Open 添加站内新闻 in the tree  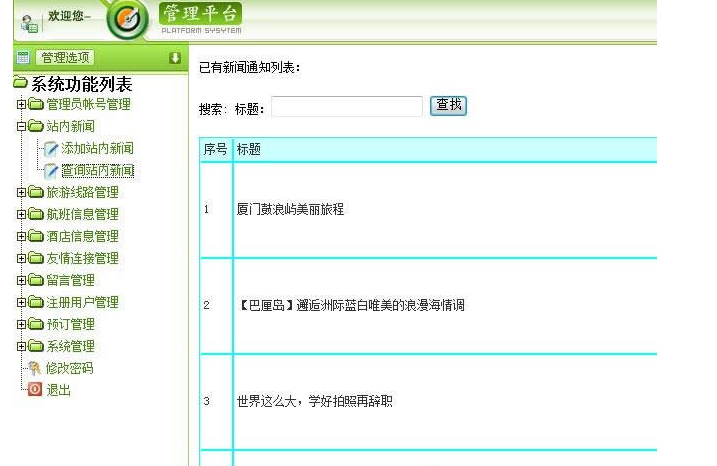(x=97, y=149)
